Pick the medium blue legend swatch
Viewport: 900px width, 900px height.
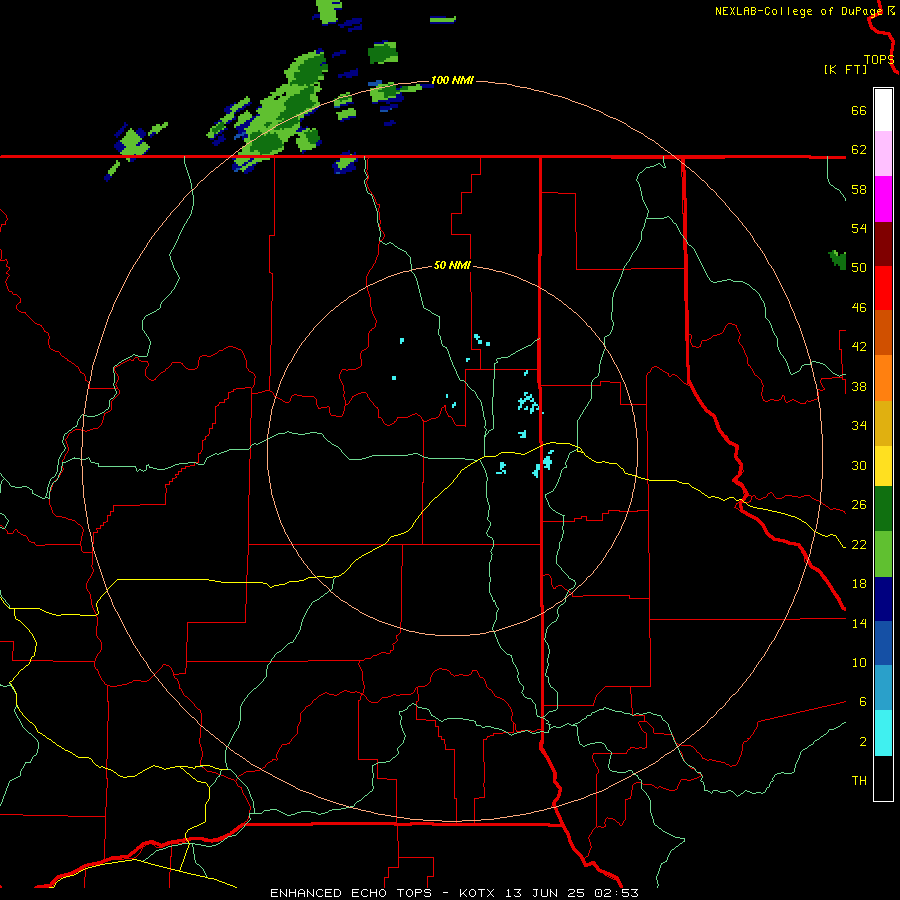pos(883,643)
